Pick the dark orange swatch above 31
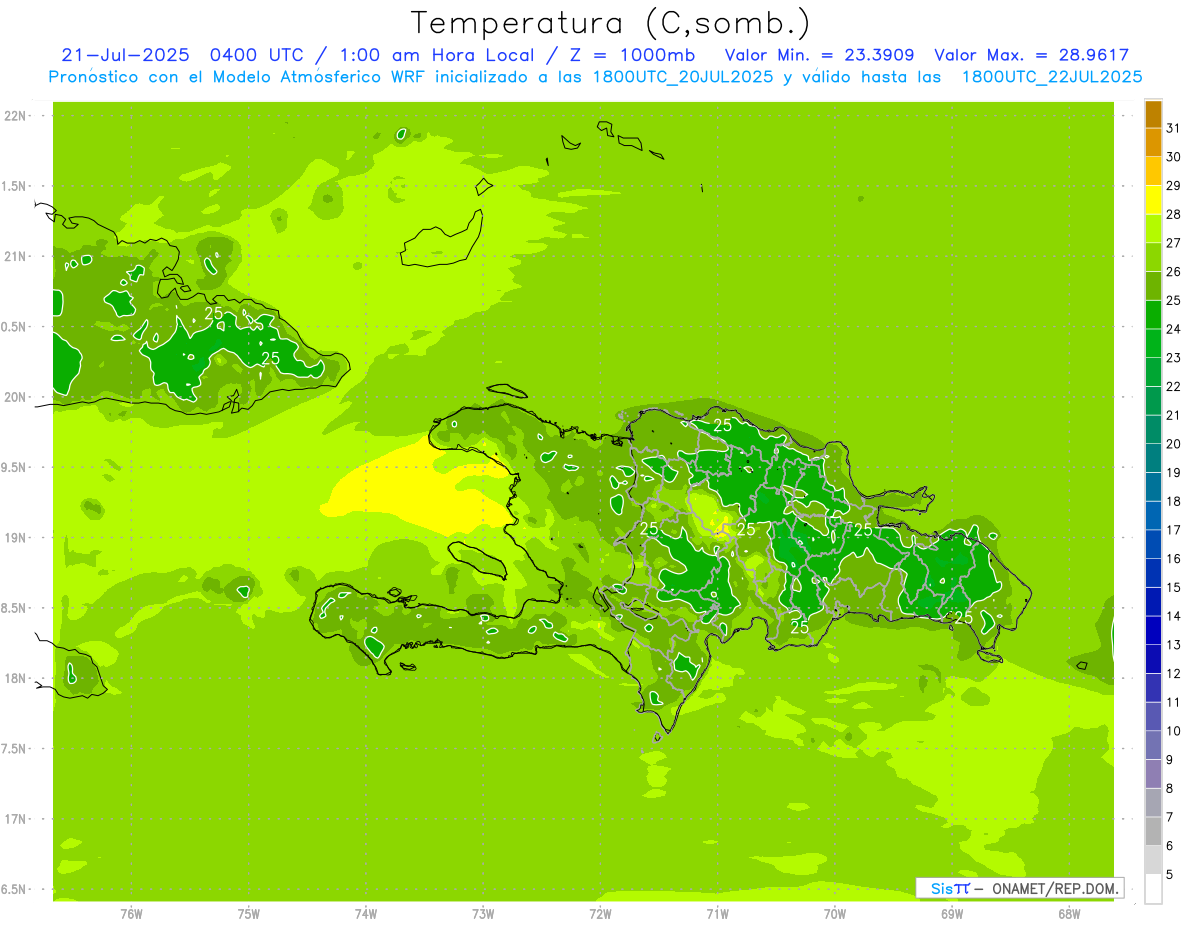 (1153, 114)
